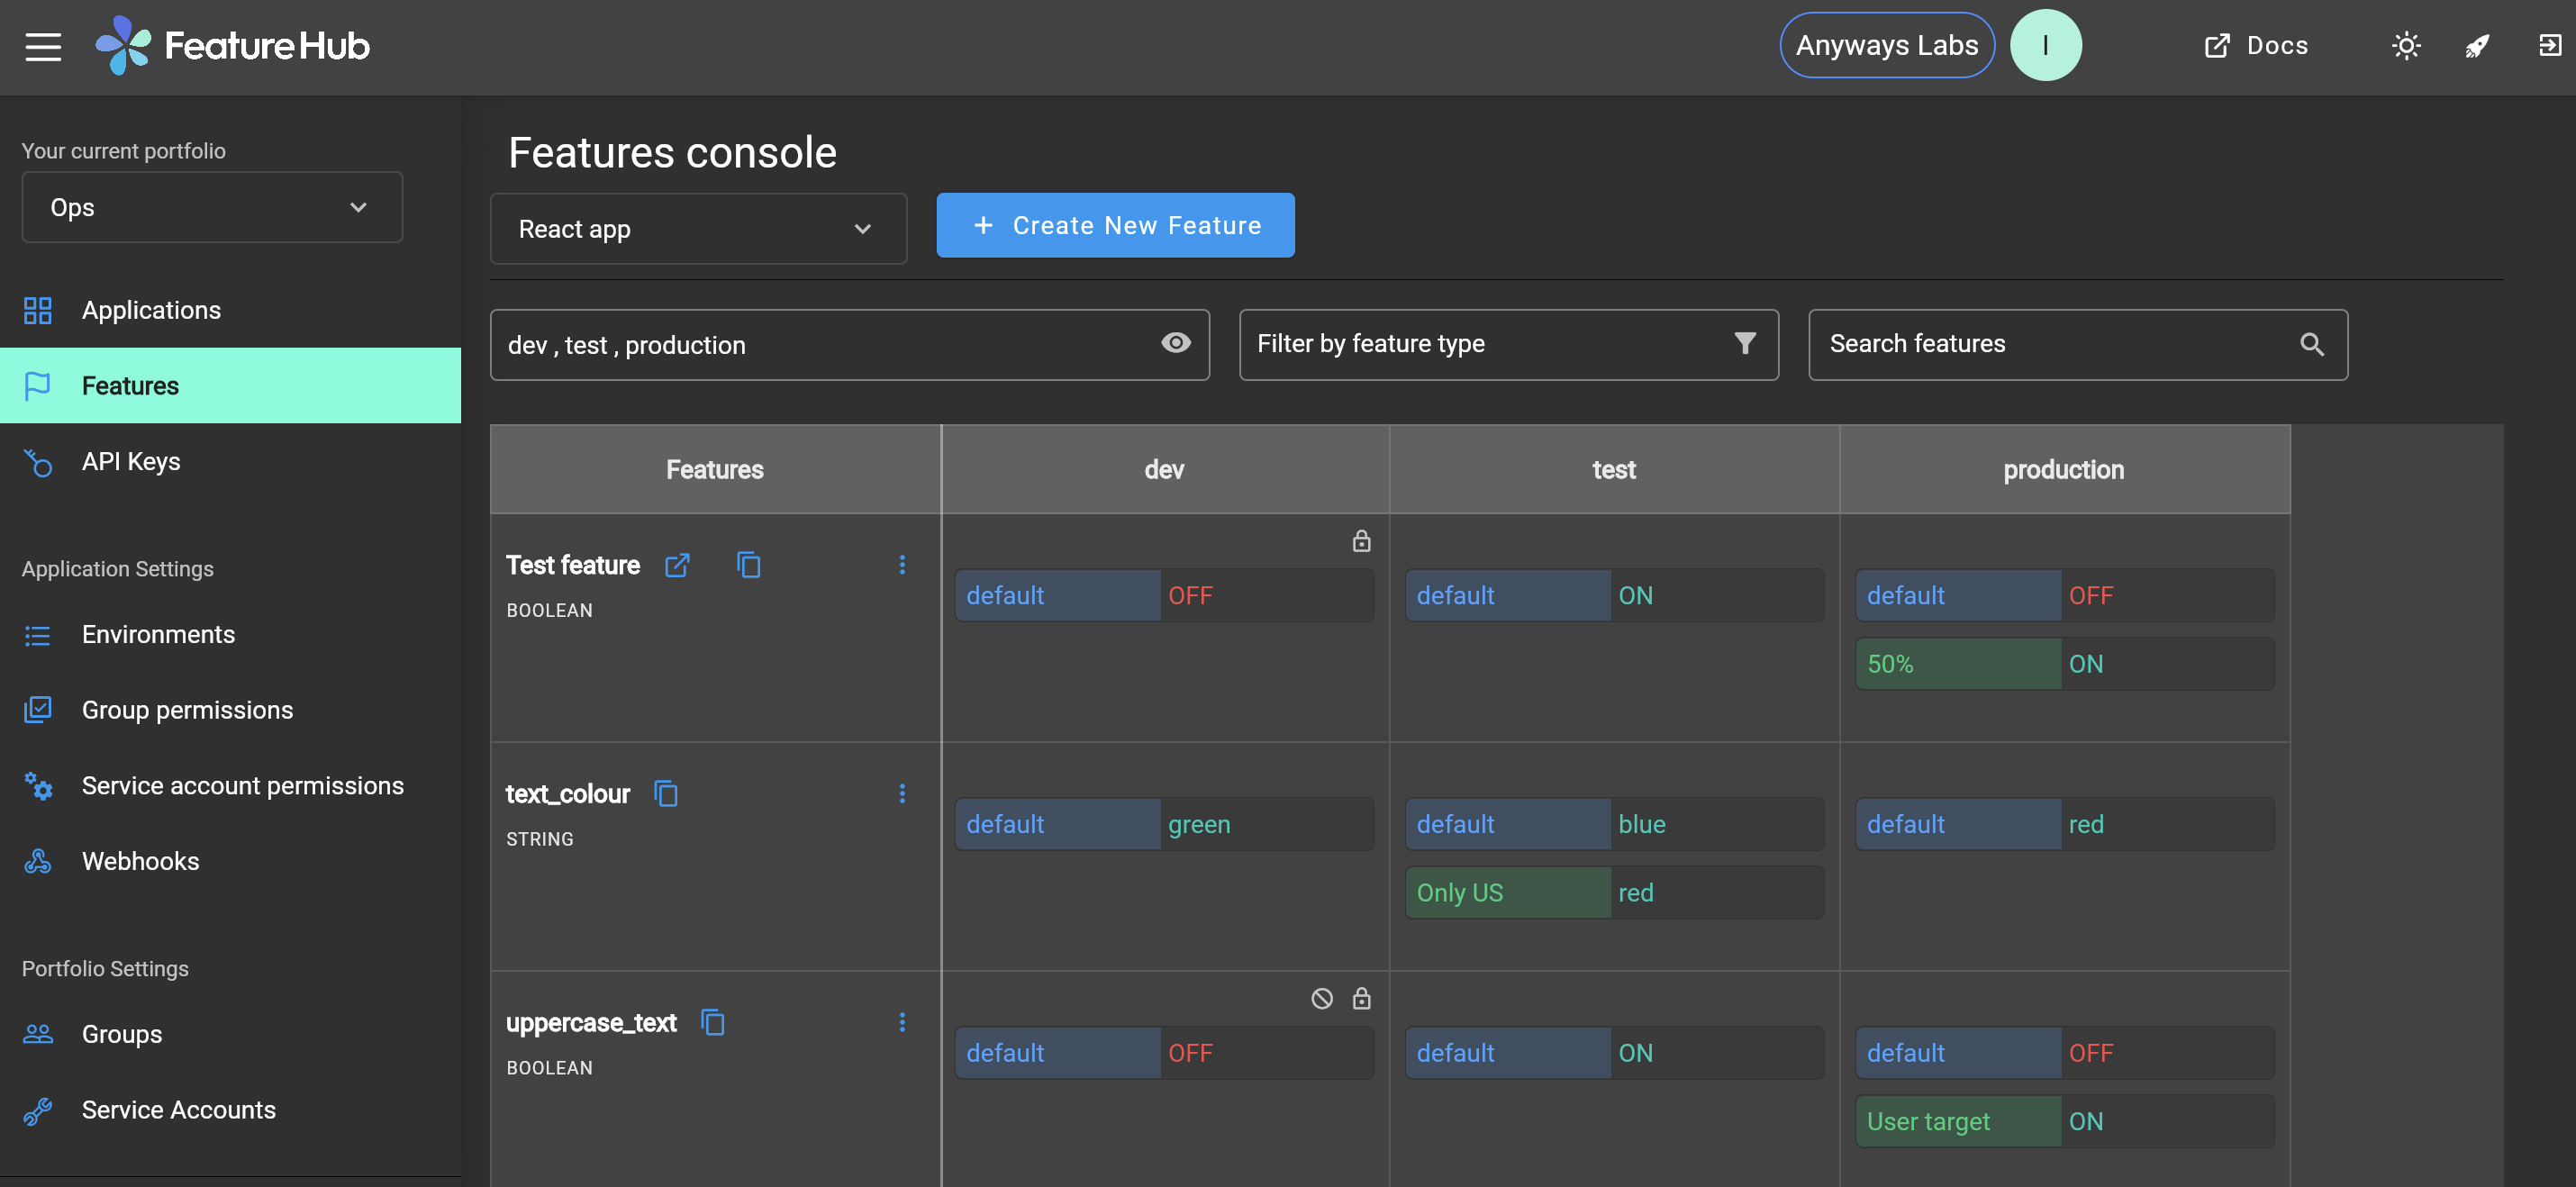Expand the Ops portfolio dropdown
This screenshot has width=2576, height=1187.
click(x=211, y=207)
